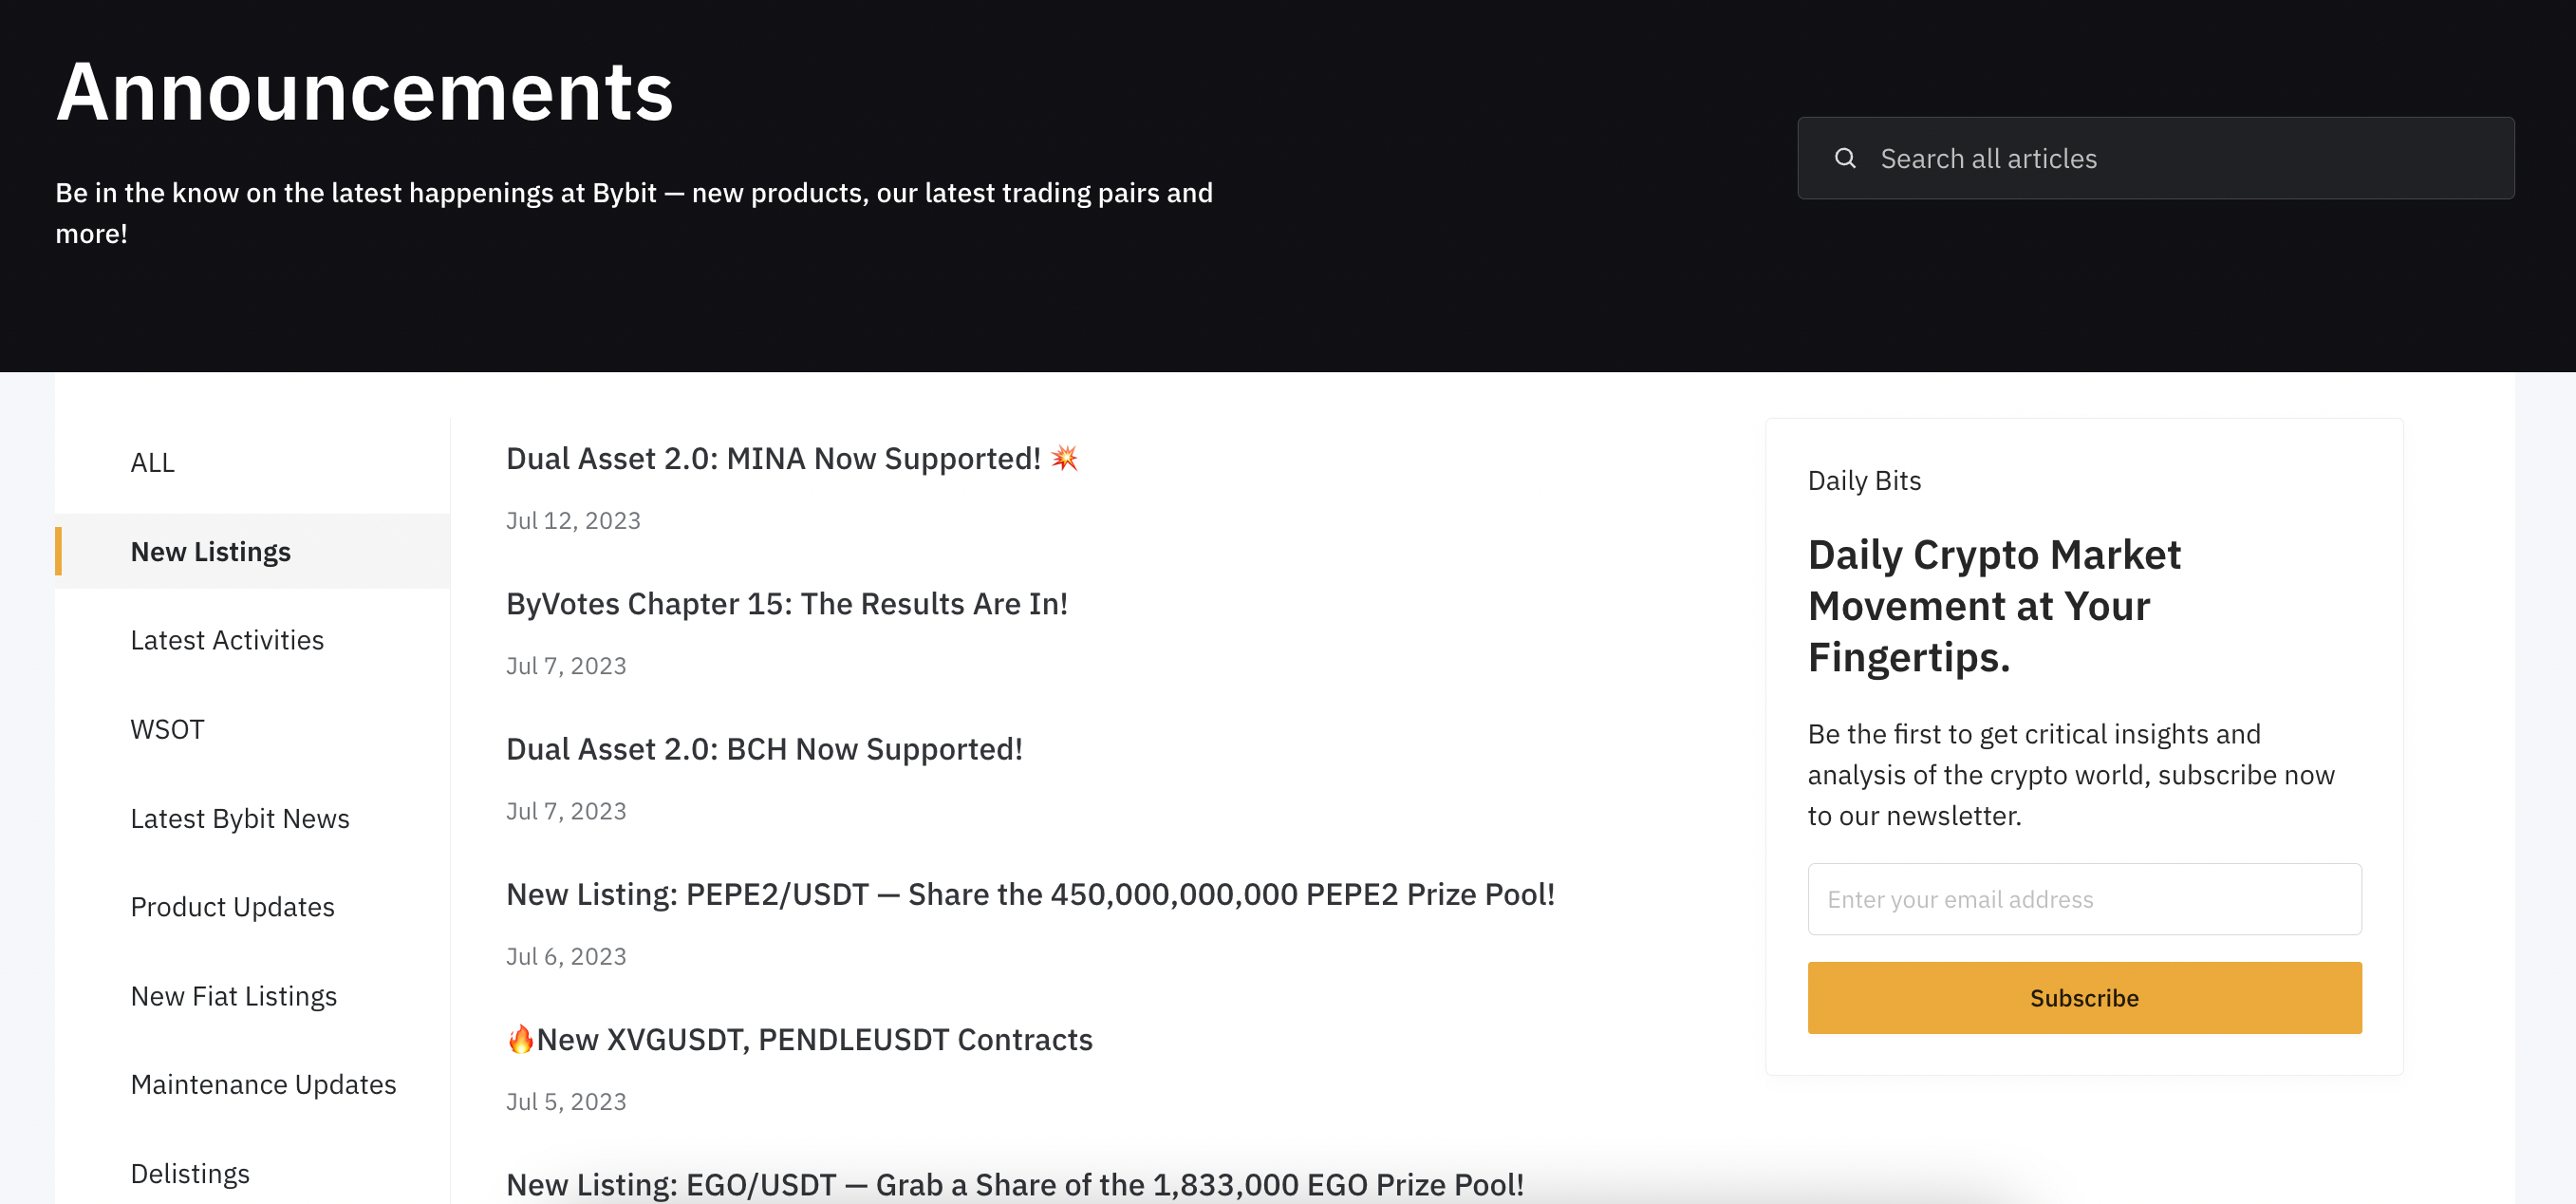
Task: Click the PEPE2/USDT new listing article
Action: pyautogui.click(x=1032, y=892)
